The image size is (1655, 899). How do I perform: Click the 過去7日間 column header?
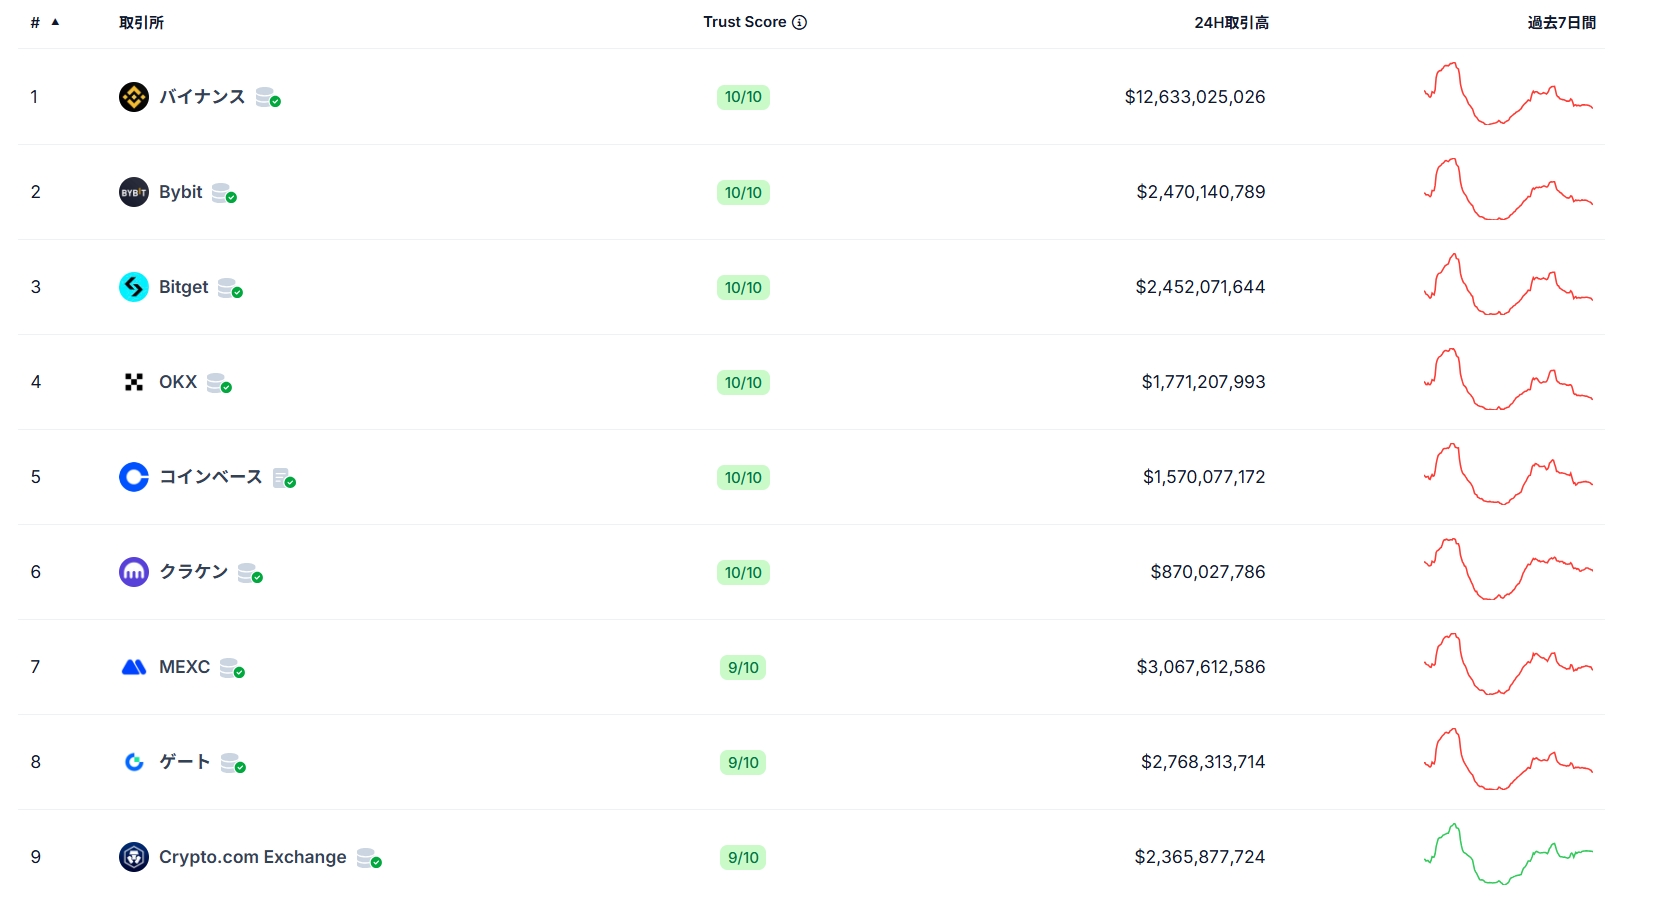click(x=1561, y=22)
